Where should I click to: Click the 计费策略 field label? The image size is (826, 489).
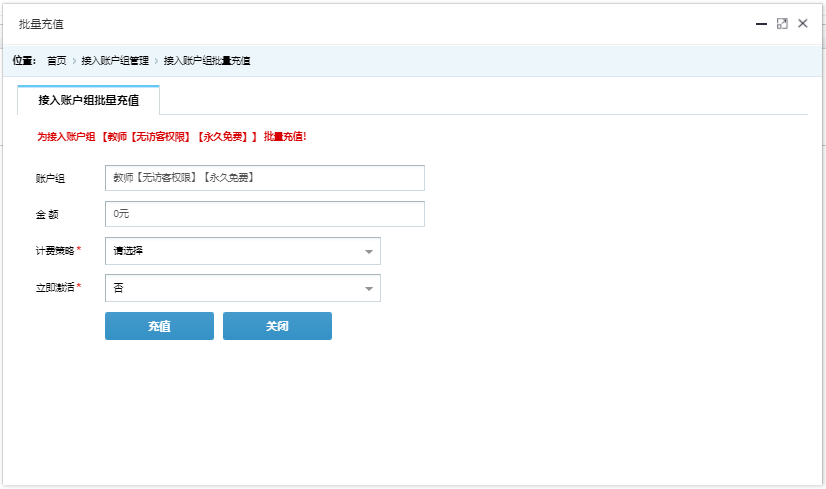pyautogui.click(x=55, y=251)
